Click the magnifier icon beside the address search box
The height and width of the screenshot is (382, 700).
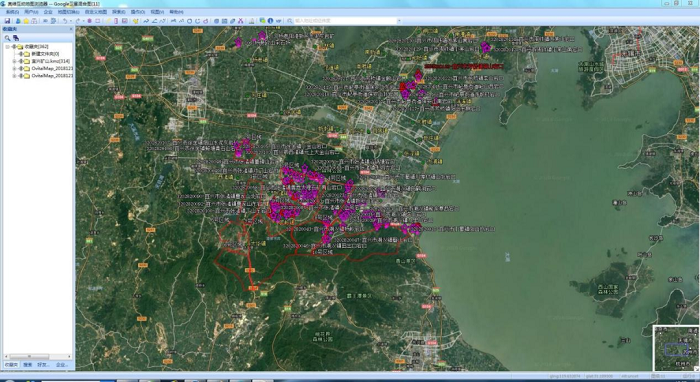click(289, 21)
